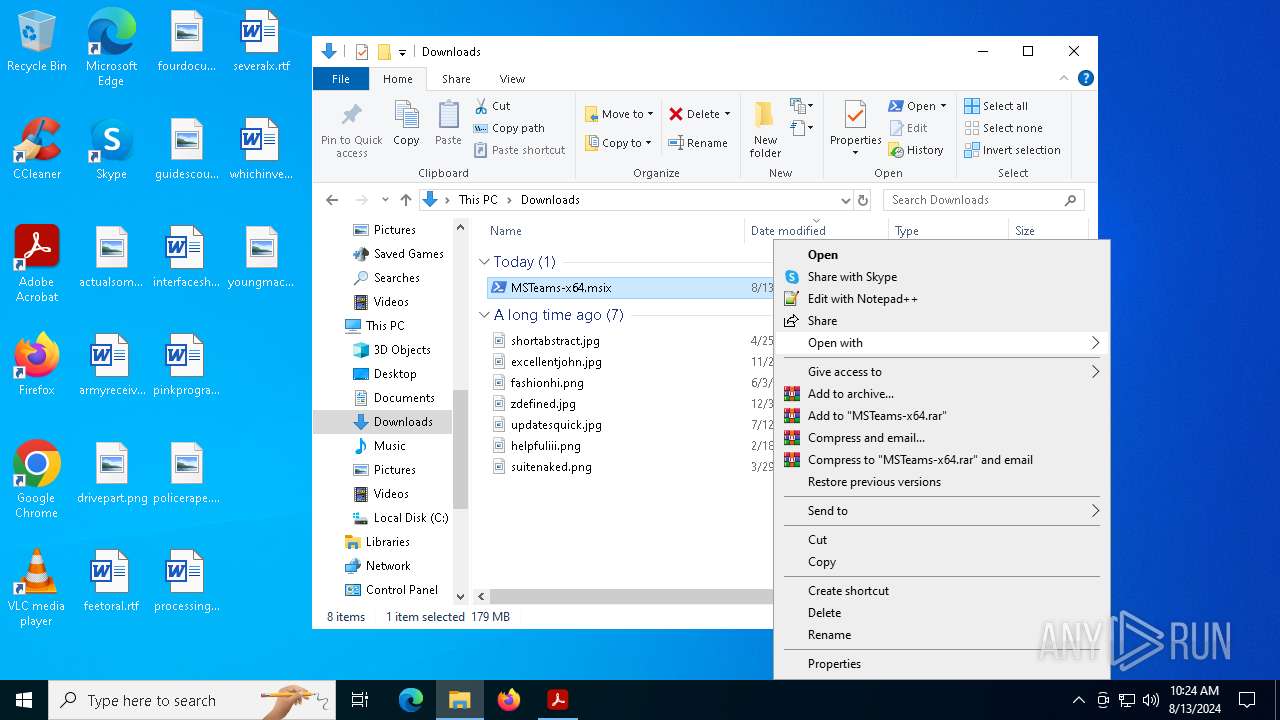The image size is (1280, 720).
Task: Open the Move to dropdown
Action: 619,114
